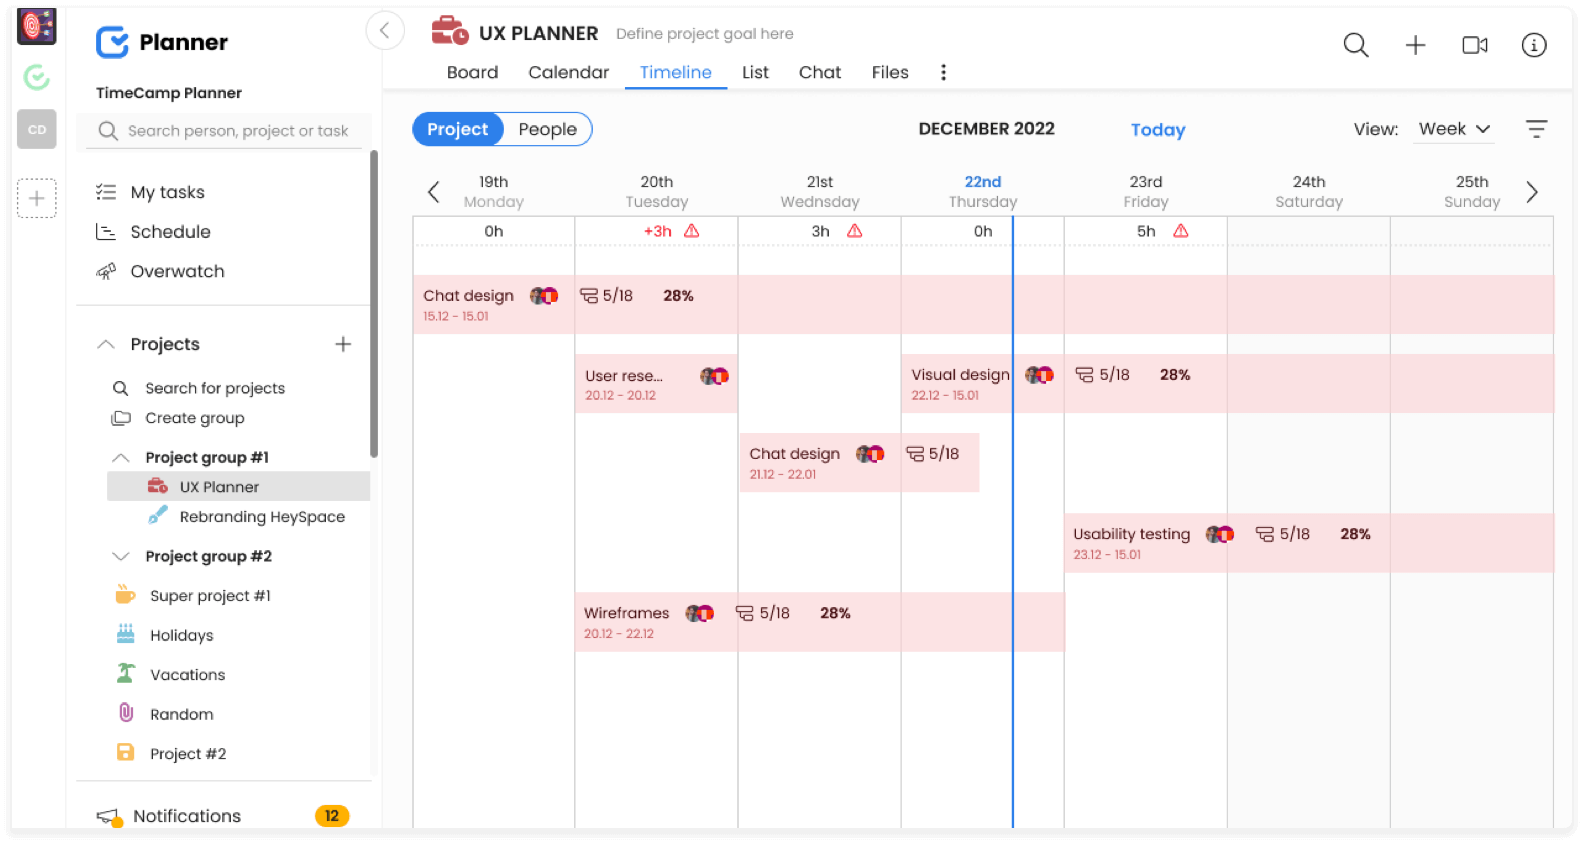Open the three-dot more tabs menu

[x=943, y=72]
